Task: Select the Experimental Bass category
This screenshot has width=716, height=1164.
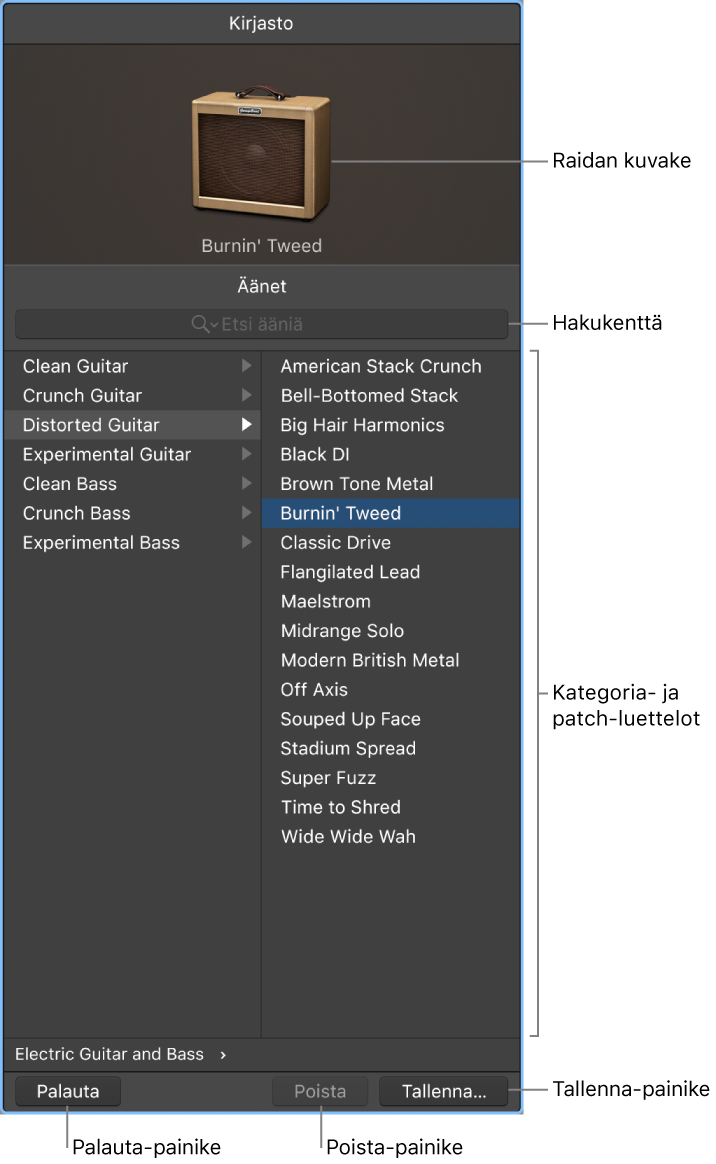Action: coord(101,543)
